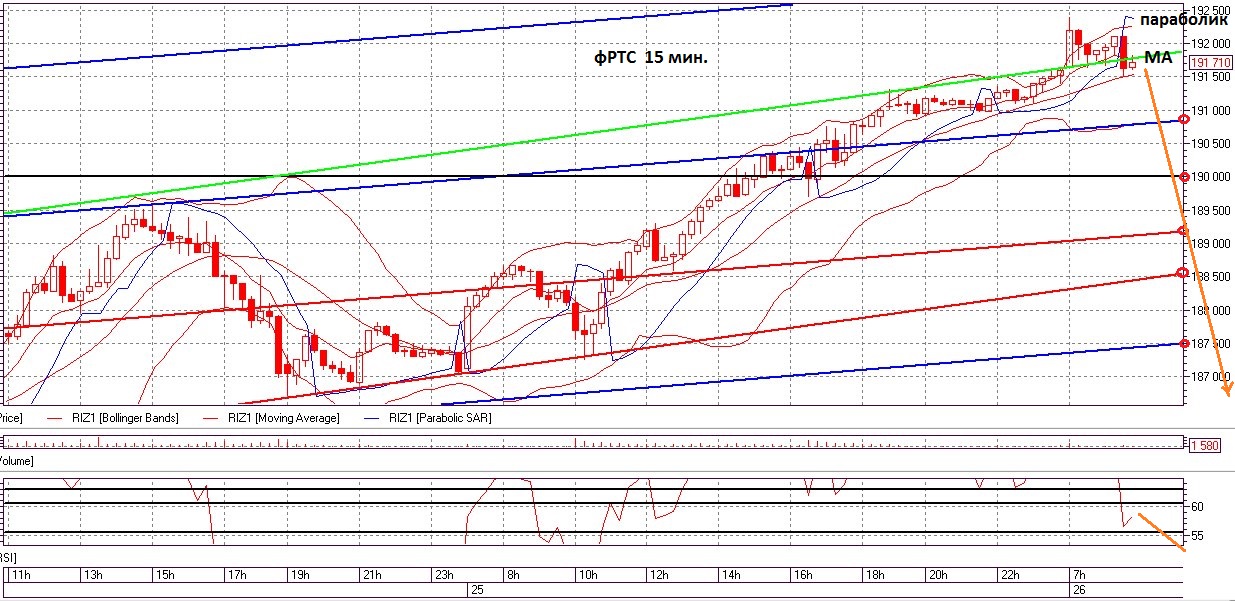The height and width of the screenshot is (601, 1235).
Task: Click the 189 500 price axis label
Action: (x=1210, y=210)
